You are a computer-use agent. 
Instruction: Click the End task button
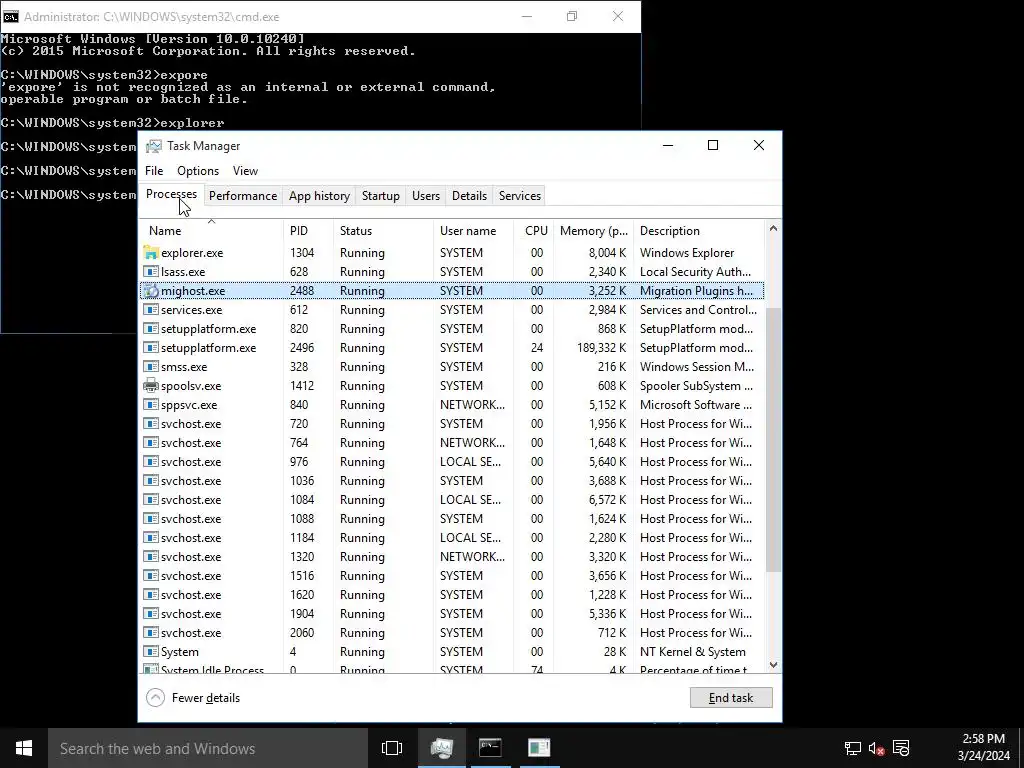(x=731, y=697)
